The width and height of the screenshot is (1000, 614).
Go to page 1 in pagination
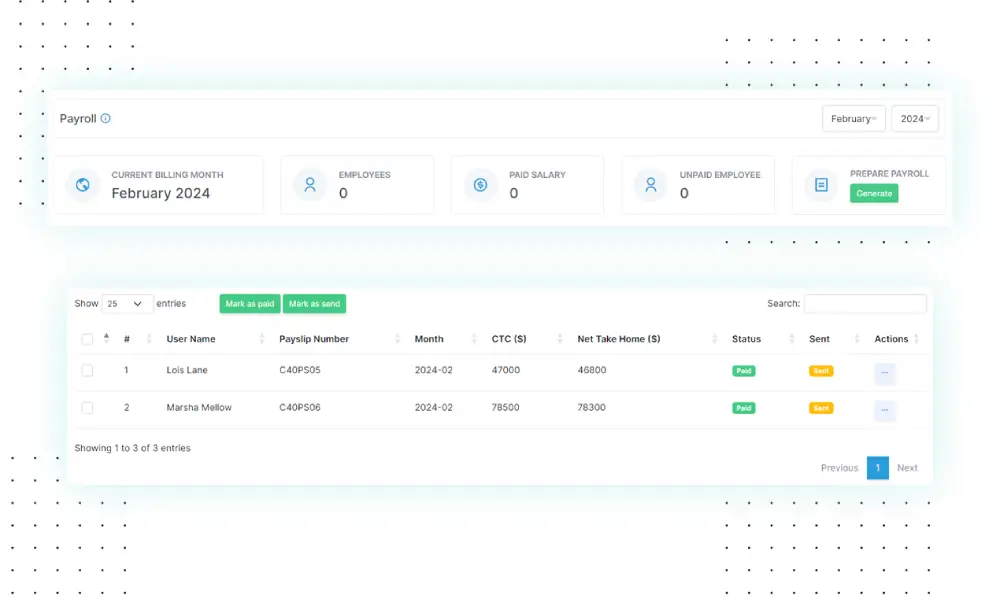click(x=877, y=468)
